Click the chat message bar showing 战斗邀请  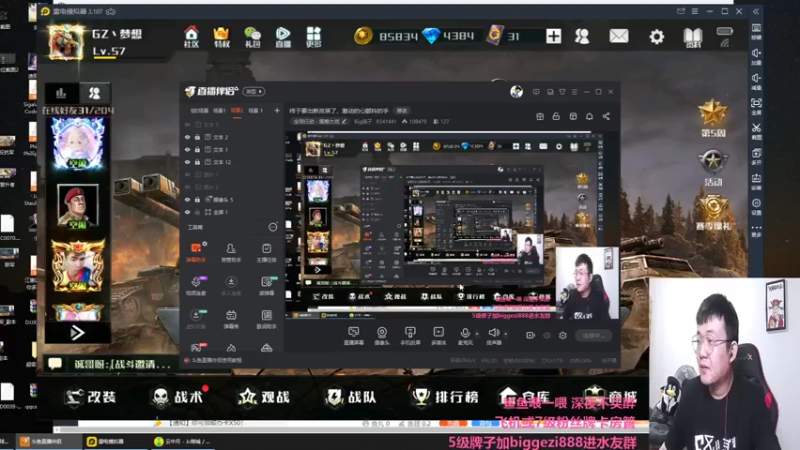[111, 364]
